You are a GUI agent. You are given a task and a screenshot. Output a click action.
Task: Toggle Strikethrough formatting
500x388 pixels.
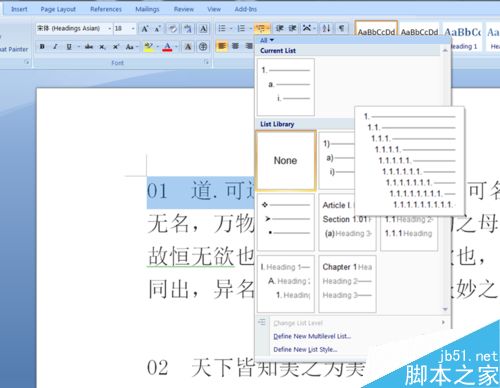coord(89,47)
